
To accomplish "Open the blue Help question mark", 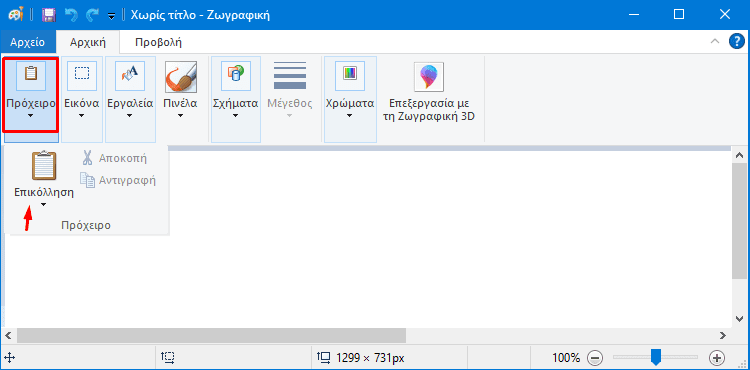I will click(736, 42).
